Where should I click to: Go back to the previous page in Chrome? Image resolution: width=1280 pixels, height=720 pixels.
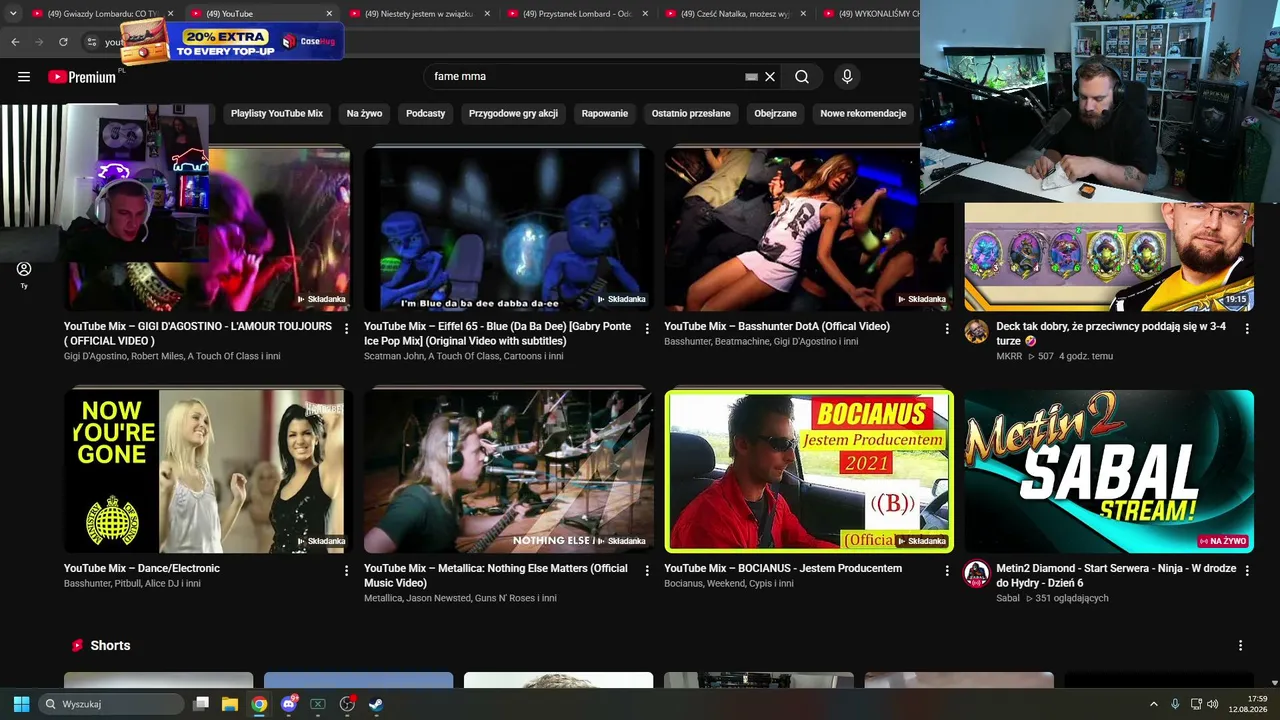click(15, 42)
